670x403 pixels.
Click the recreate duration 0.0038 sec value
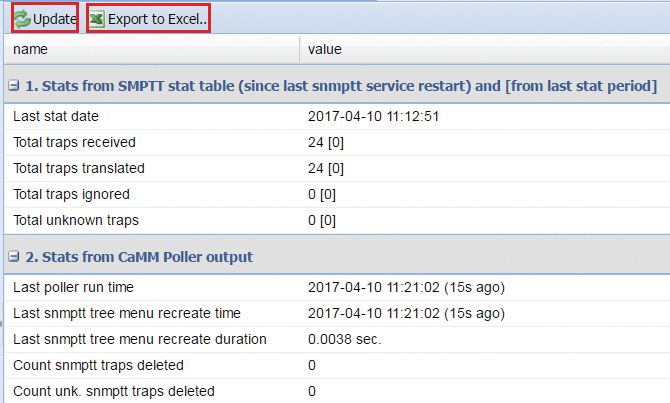(344, 339)
